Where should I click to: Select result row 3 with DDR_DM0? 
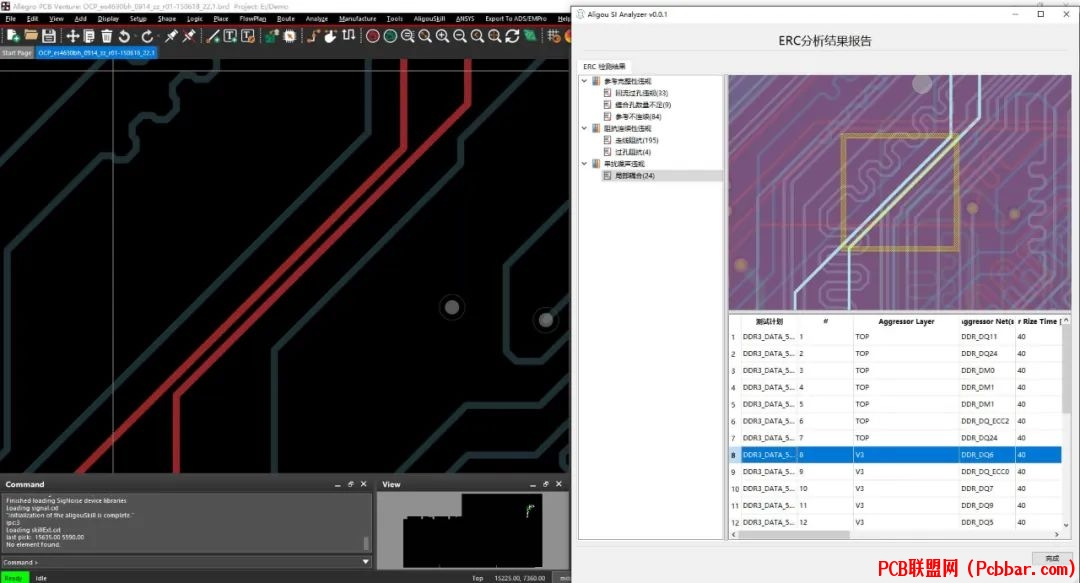pos(895,371)
